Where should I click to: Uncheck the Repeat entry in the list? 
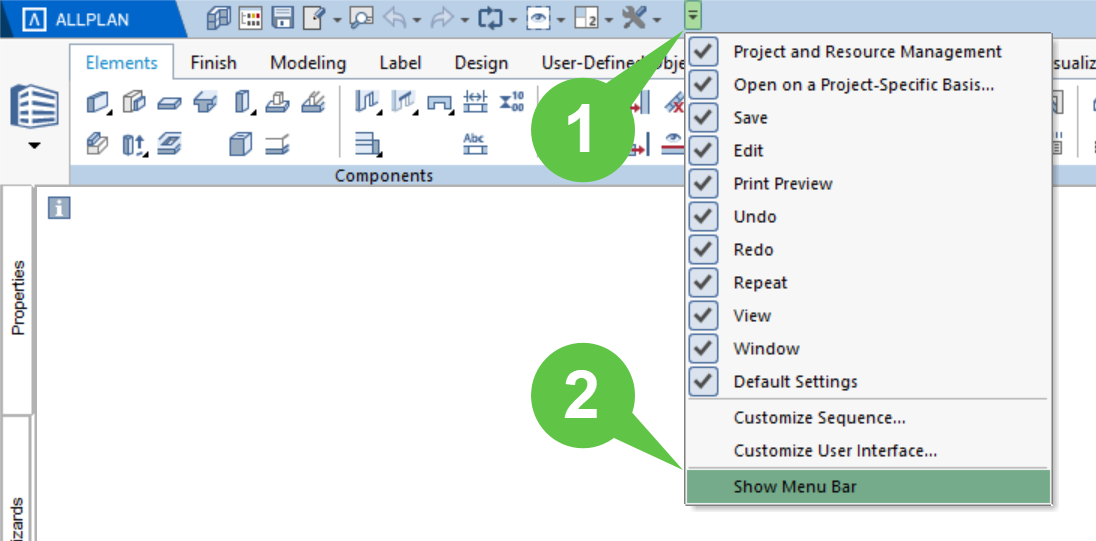pyautogui.click(x=703, y=282)
